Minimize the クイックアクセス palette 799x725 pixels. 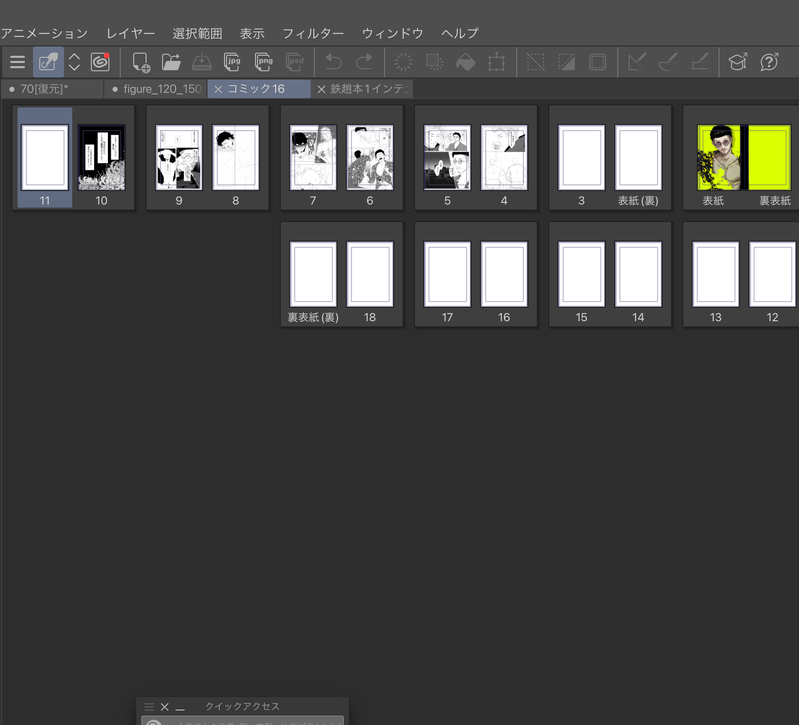click(180, 708)
